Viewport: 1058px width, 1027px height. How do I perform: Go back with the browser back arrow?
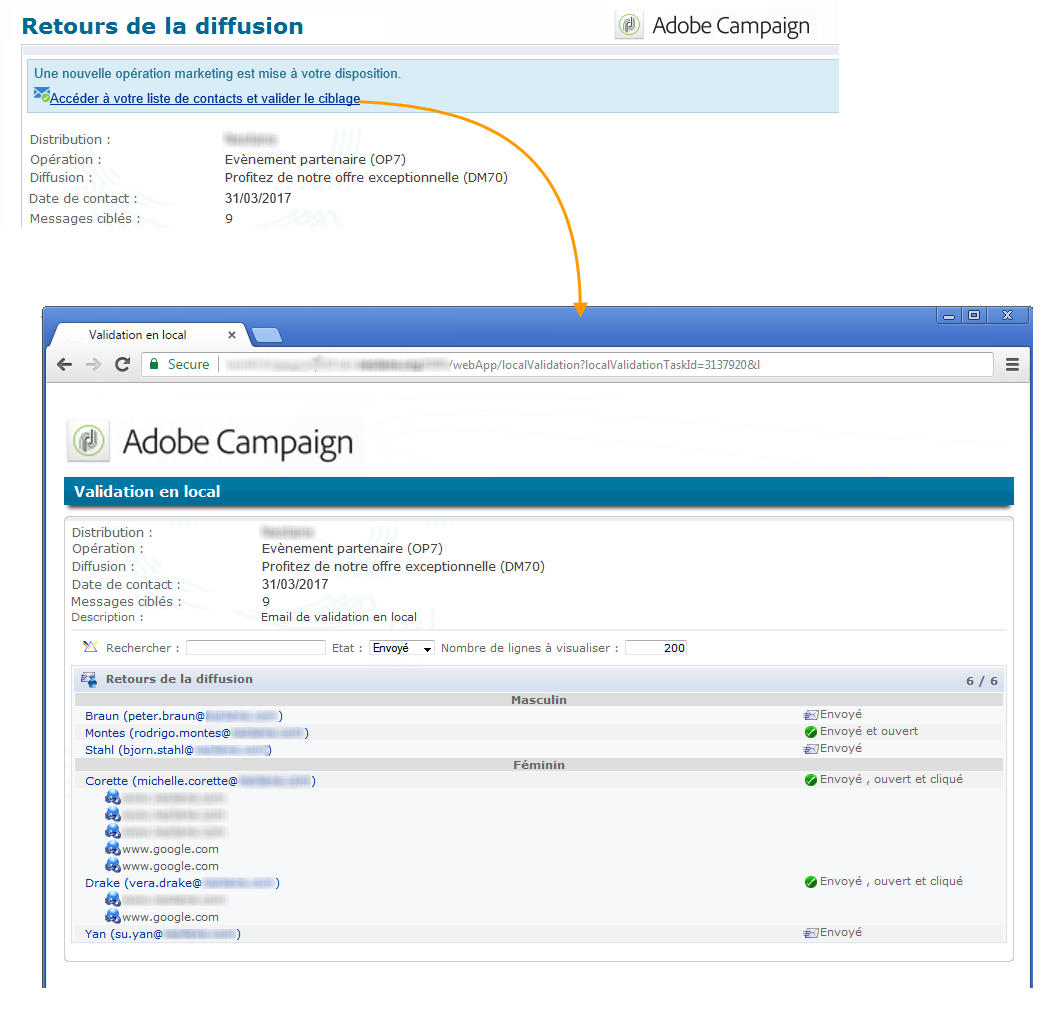pyautogui.click(x=65, y=364)
